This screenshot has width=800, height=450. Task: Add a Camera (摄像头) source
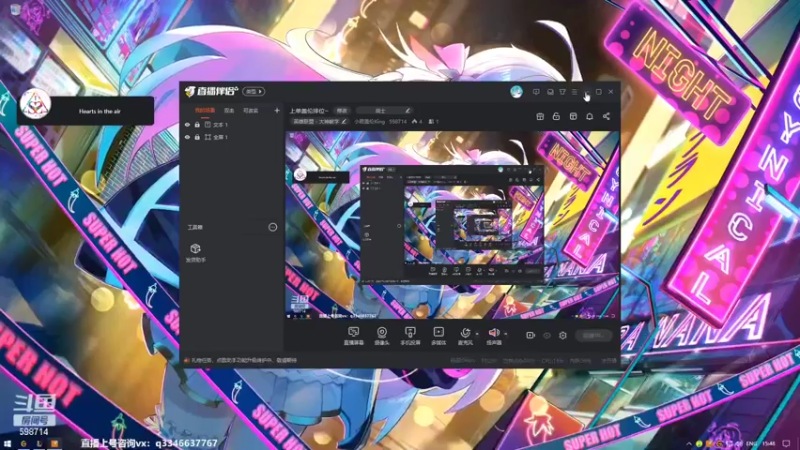point(382,336)
